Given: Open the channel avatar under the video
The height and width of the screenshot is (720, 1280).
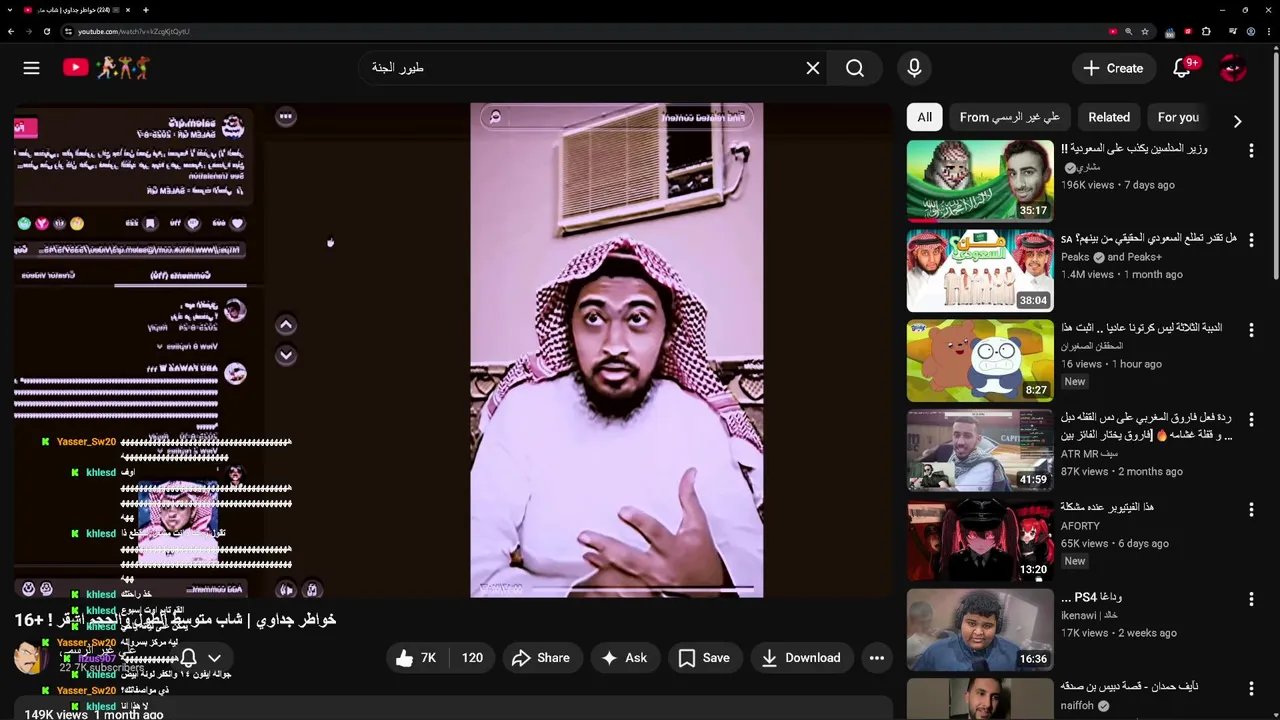Looking at the screenshot, I should coord(30,658).
